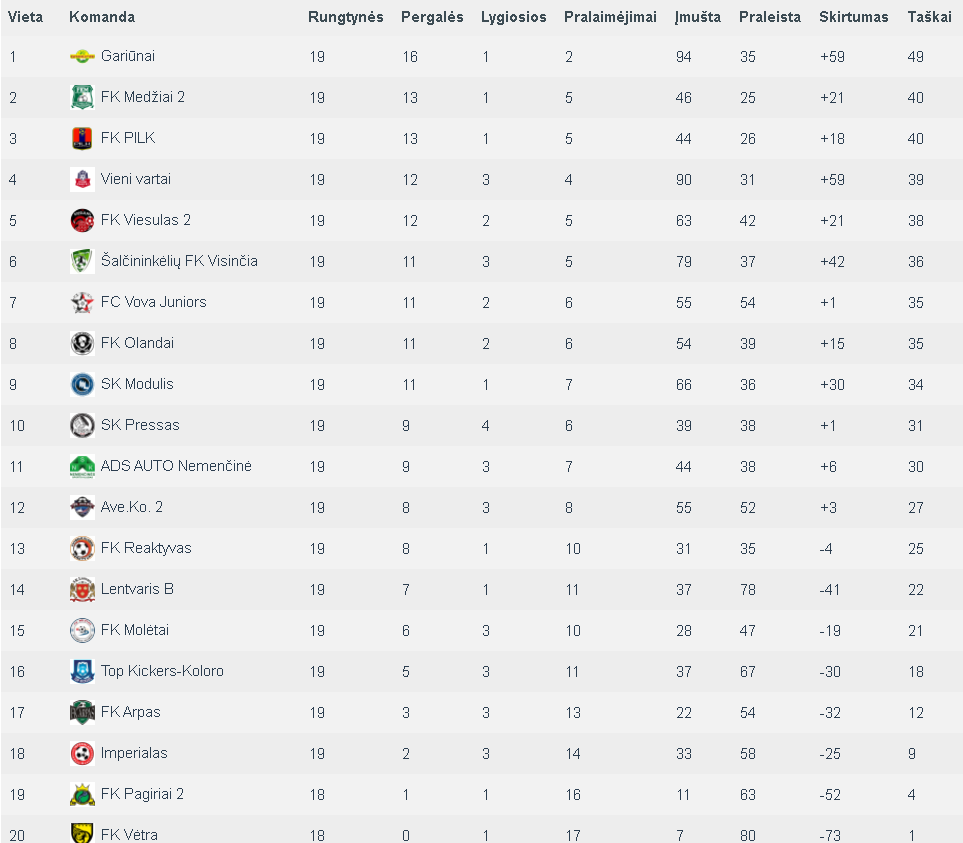Click the Vieni vartai logo icon
963x843 pixels.
(82, 179)
